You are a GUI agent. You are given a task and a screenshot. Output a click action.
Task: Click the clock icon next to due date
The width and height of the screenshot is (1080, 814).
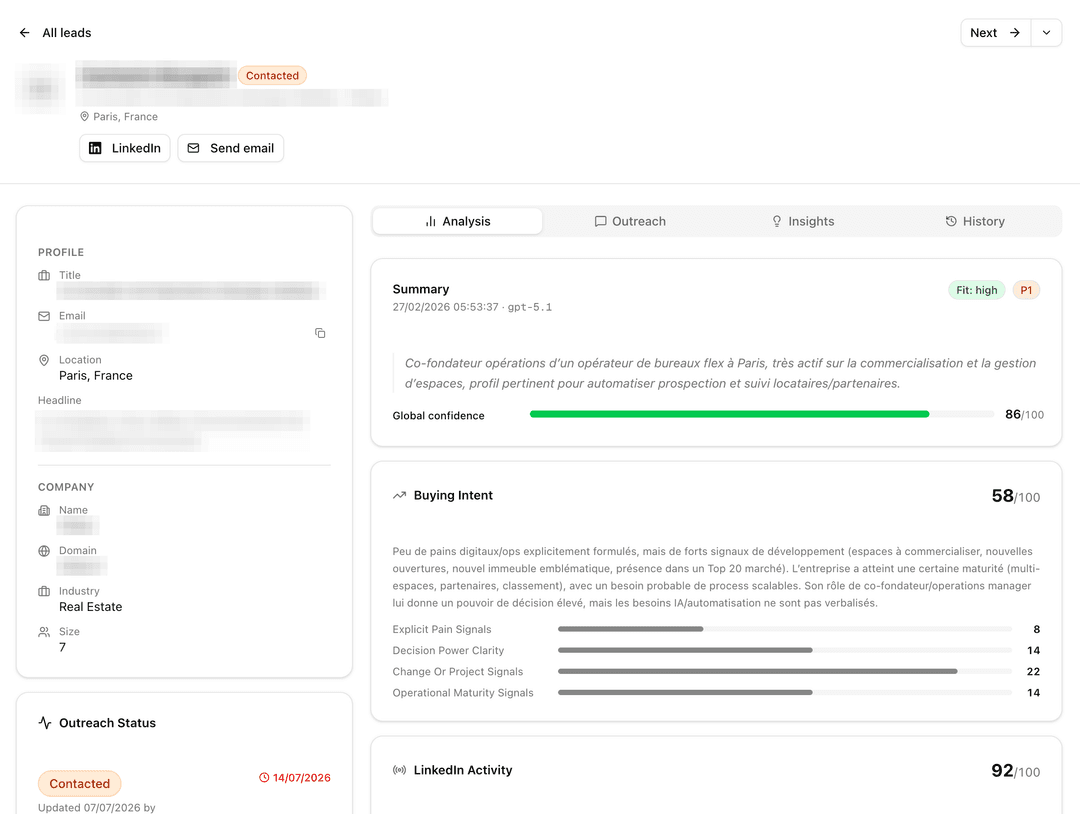pos(264,778)
